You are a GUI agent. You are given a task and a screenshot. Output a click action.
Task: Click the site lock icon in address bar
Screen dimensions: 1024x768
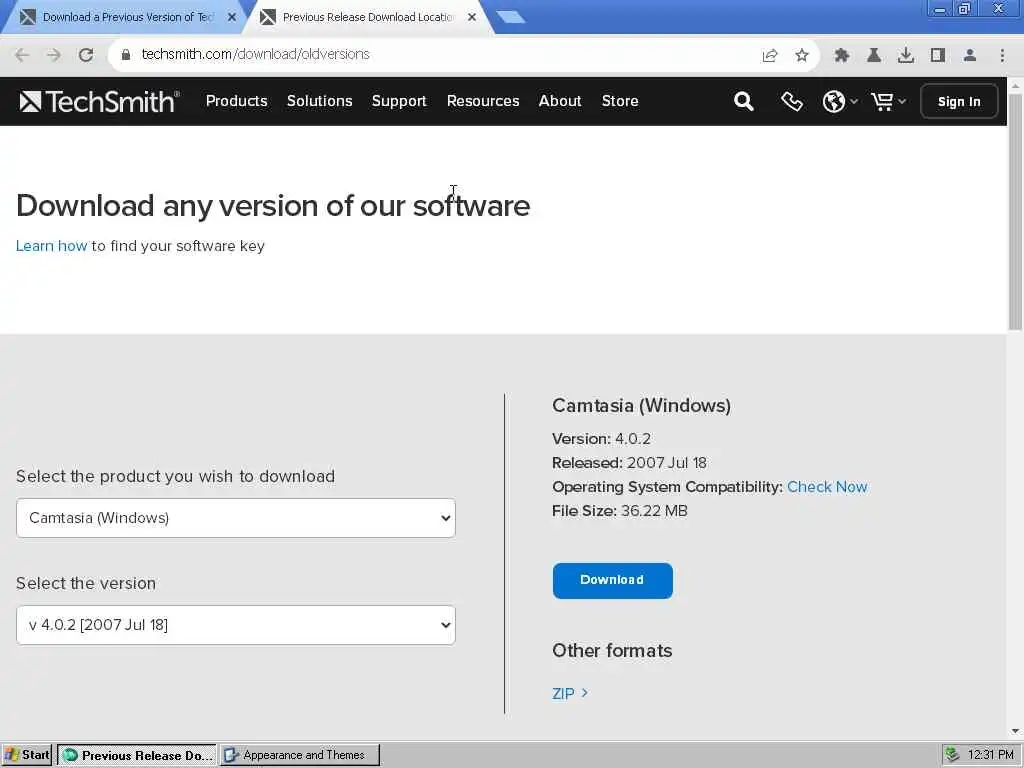click(x=126, y=55)
